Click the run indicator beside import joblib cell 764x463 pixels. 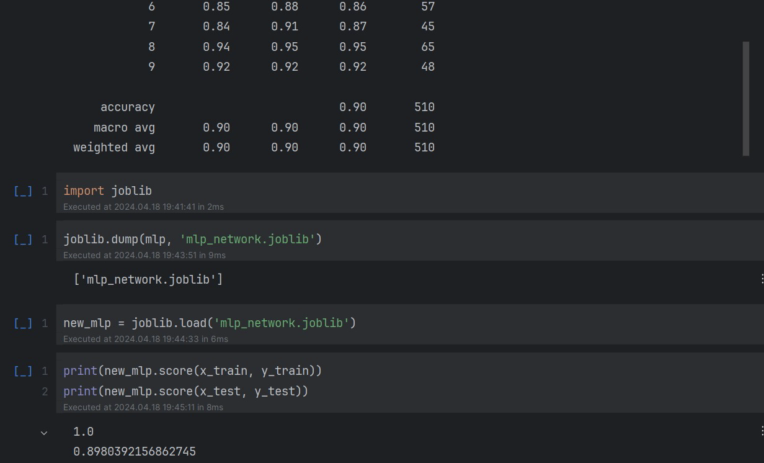(23, 191)
